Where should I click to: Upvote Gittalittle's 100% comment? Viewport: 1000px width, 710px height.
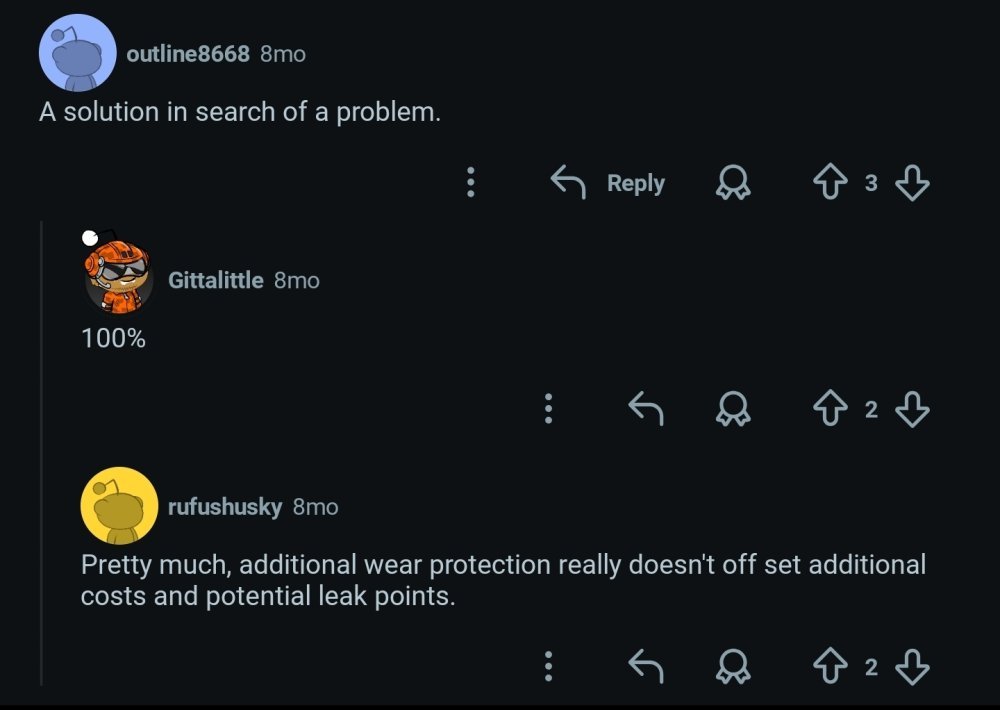(x=831, y=408)
